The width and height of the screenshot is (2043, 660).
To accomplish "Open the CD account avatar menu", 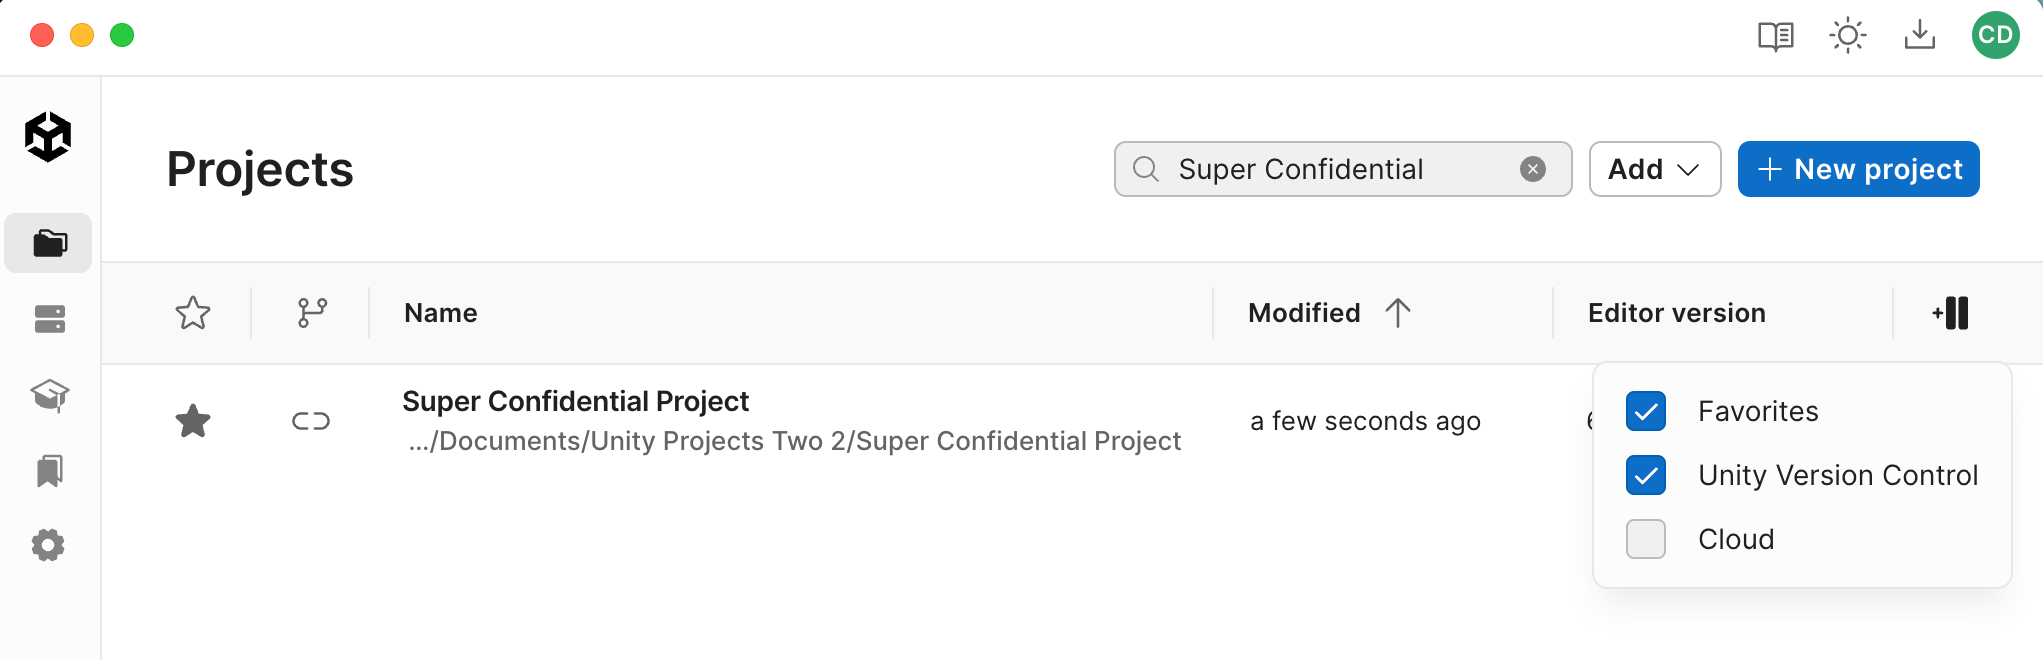I will tap(1995, 36).
